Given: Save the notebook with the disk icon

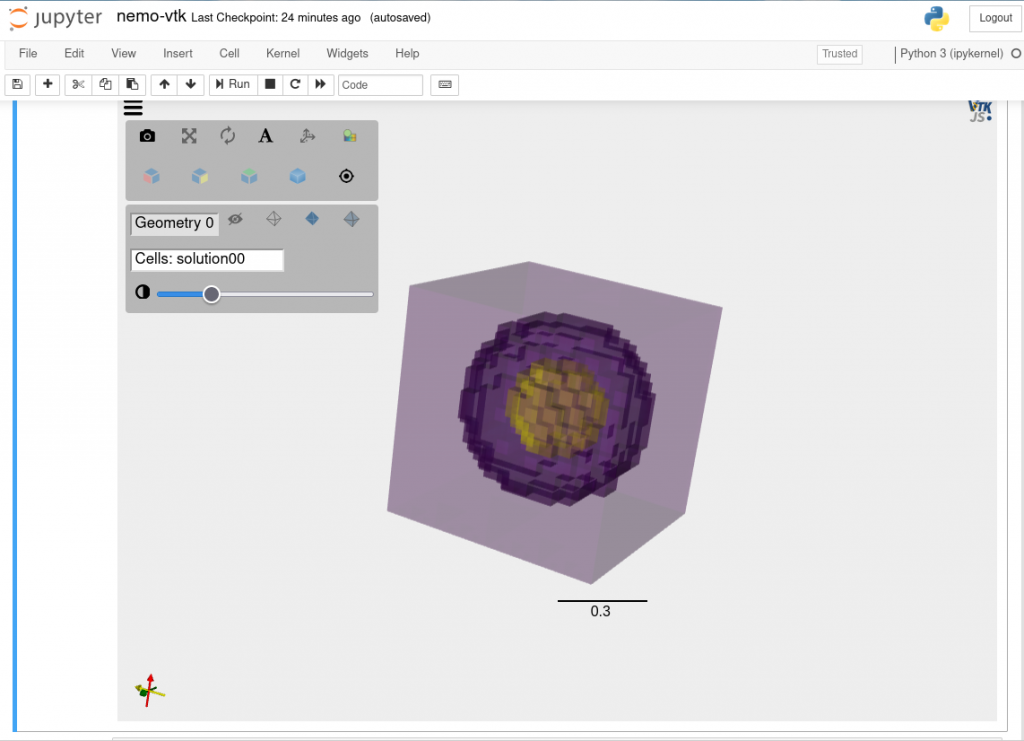Looking at the screenshot, I should pyautogui.click(x=18, y=84).
